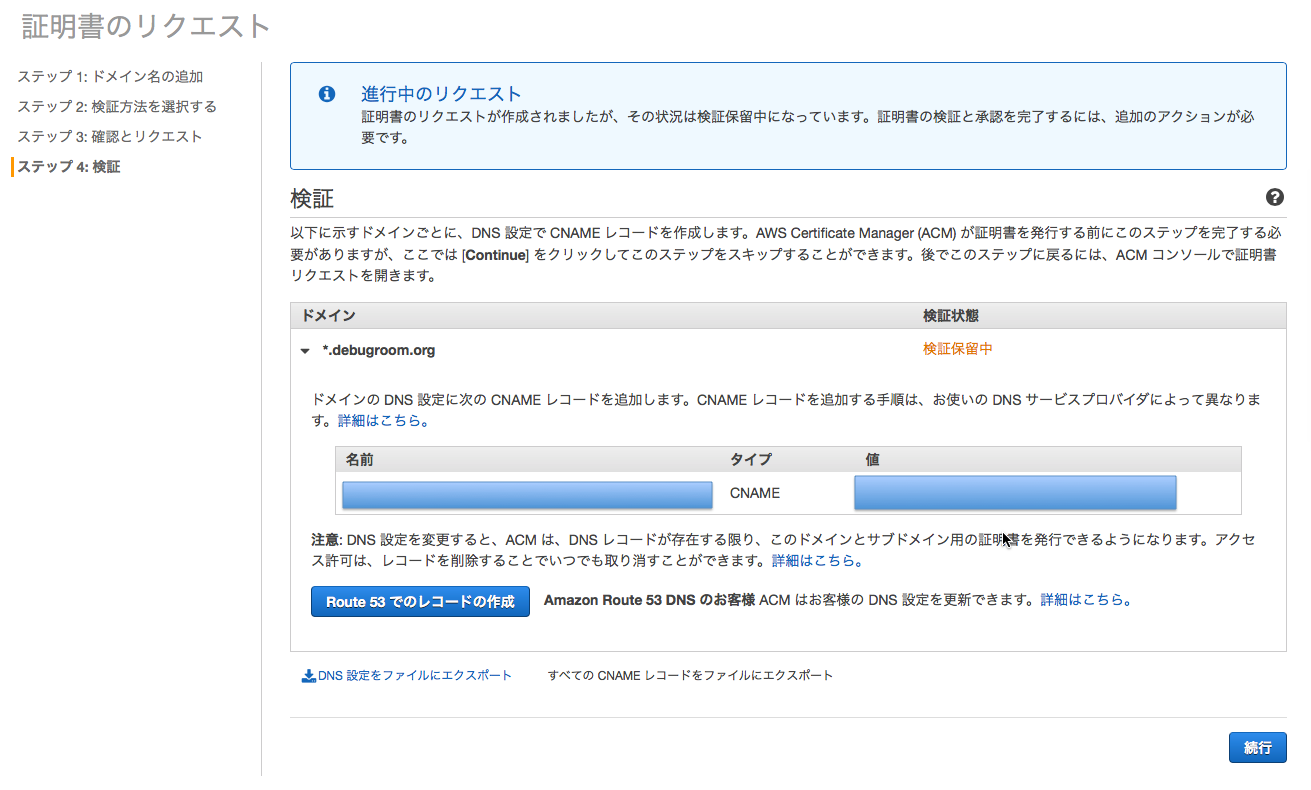
Task: Click the 検証保留中 status text
Action: (958, 349)
